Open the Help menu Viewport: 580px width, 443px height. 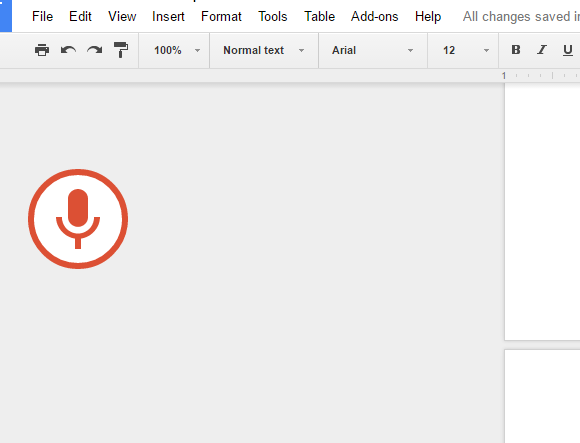(x=428, y=17)
